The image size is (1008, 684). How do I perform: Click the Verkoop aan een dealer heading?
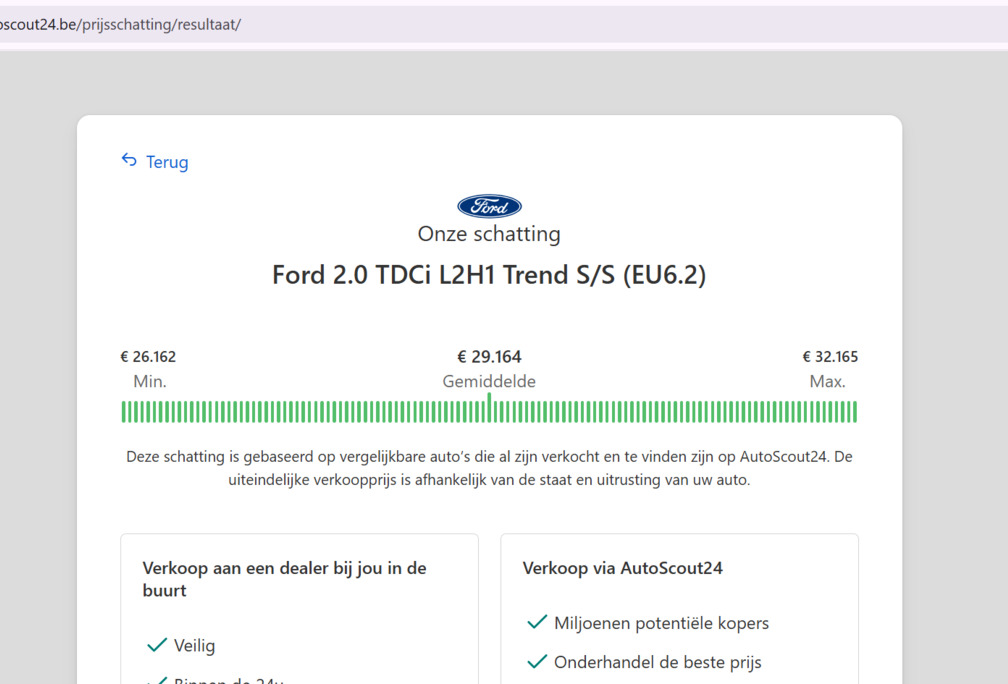coord(284,578)
